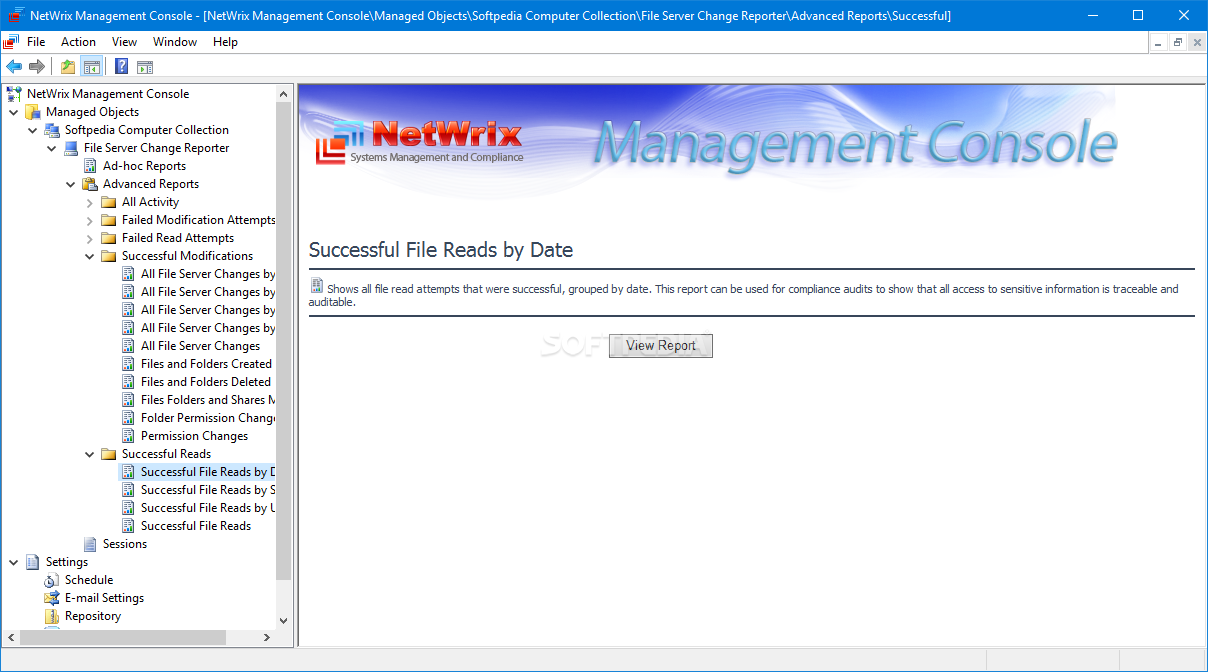The image size is (1208, 672).
Task: Click the Sessions document icon
Action: pos(90,544)
